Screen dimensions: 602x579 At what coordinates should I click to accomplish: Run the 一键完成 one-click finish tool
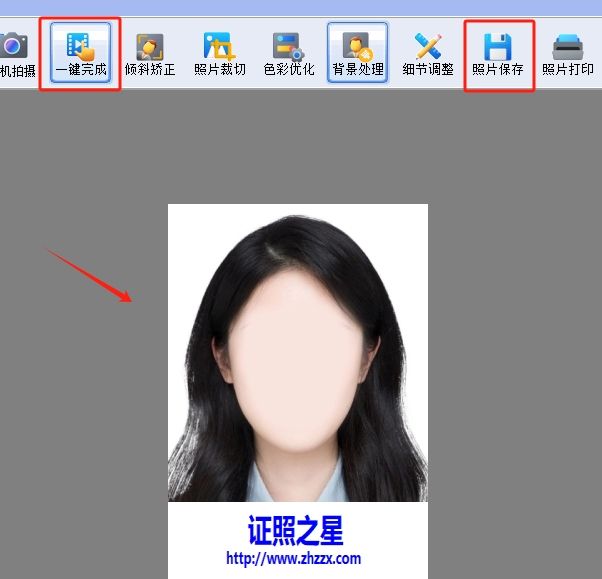pos(81,53)
